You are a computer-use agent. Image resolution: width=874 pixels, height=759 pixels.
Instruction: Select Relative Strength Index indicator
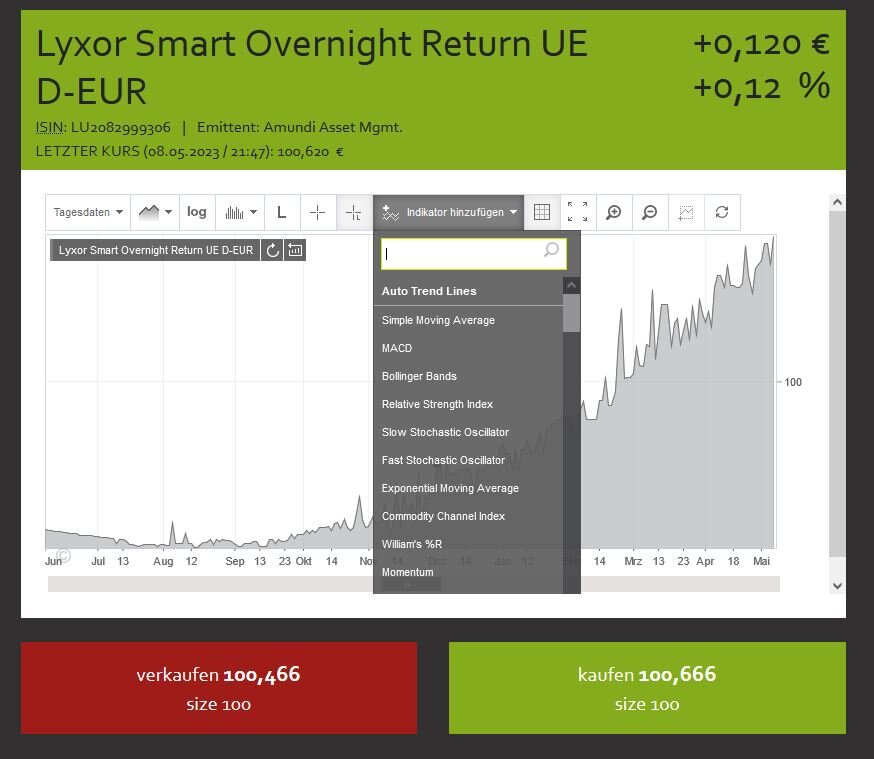click(x=437, y=404)
